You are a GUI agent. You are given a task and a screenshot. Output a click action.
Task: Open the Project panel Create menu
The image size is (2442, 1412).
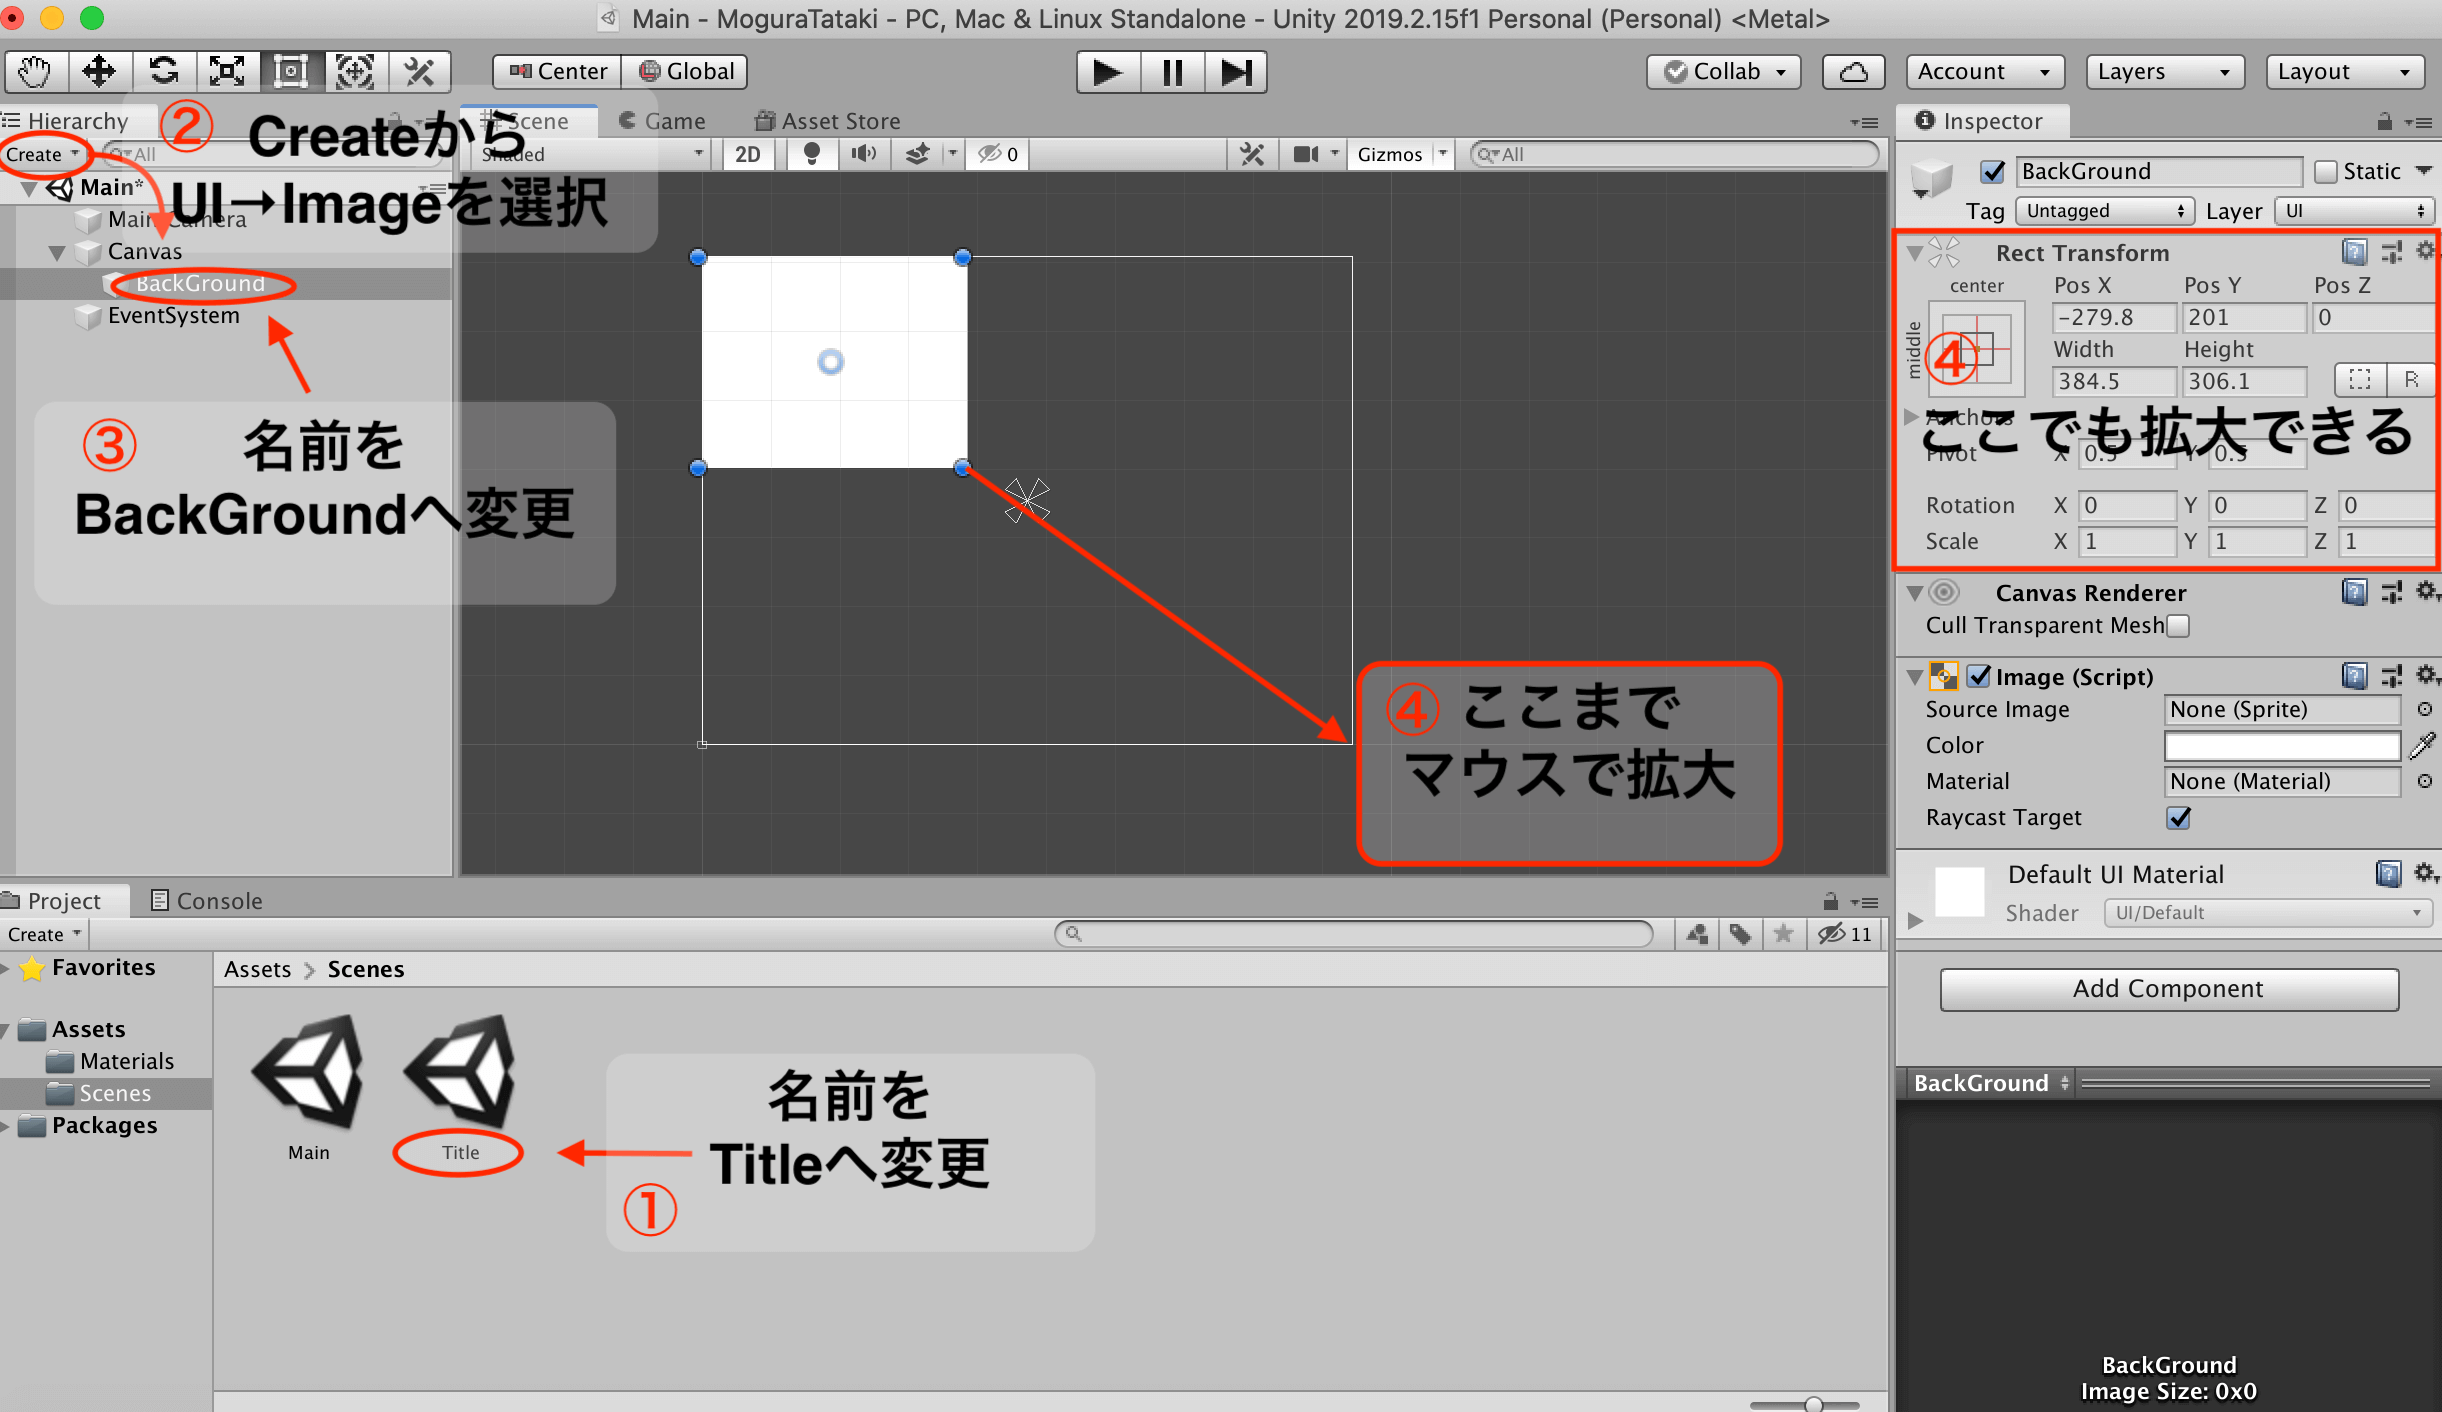(44, 934)
